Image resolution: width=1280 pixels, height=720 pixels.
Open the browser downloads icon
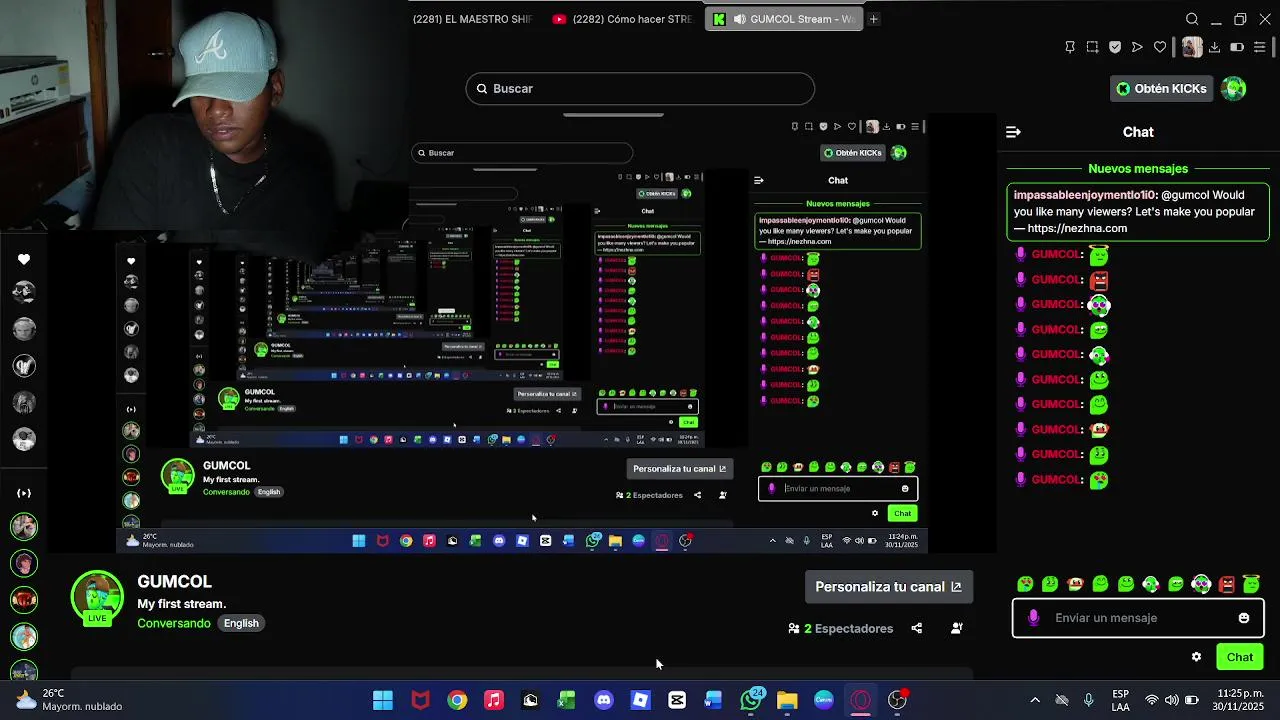click(x=1214, y=47)
